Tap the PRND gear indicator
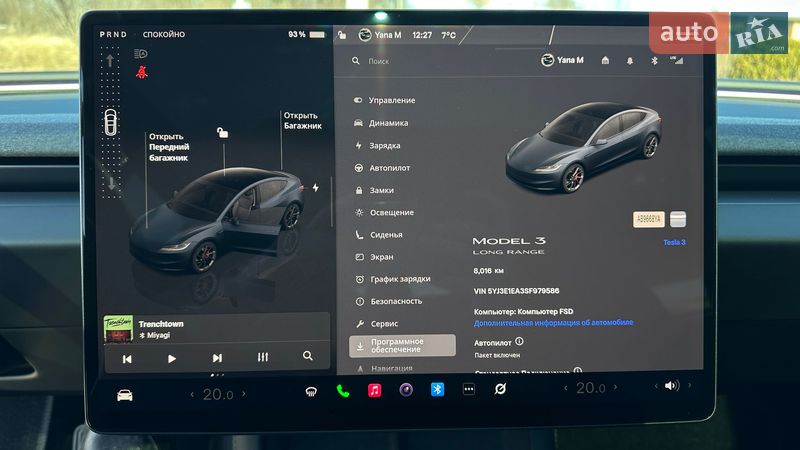 click(x=113, y=35)
